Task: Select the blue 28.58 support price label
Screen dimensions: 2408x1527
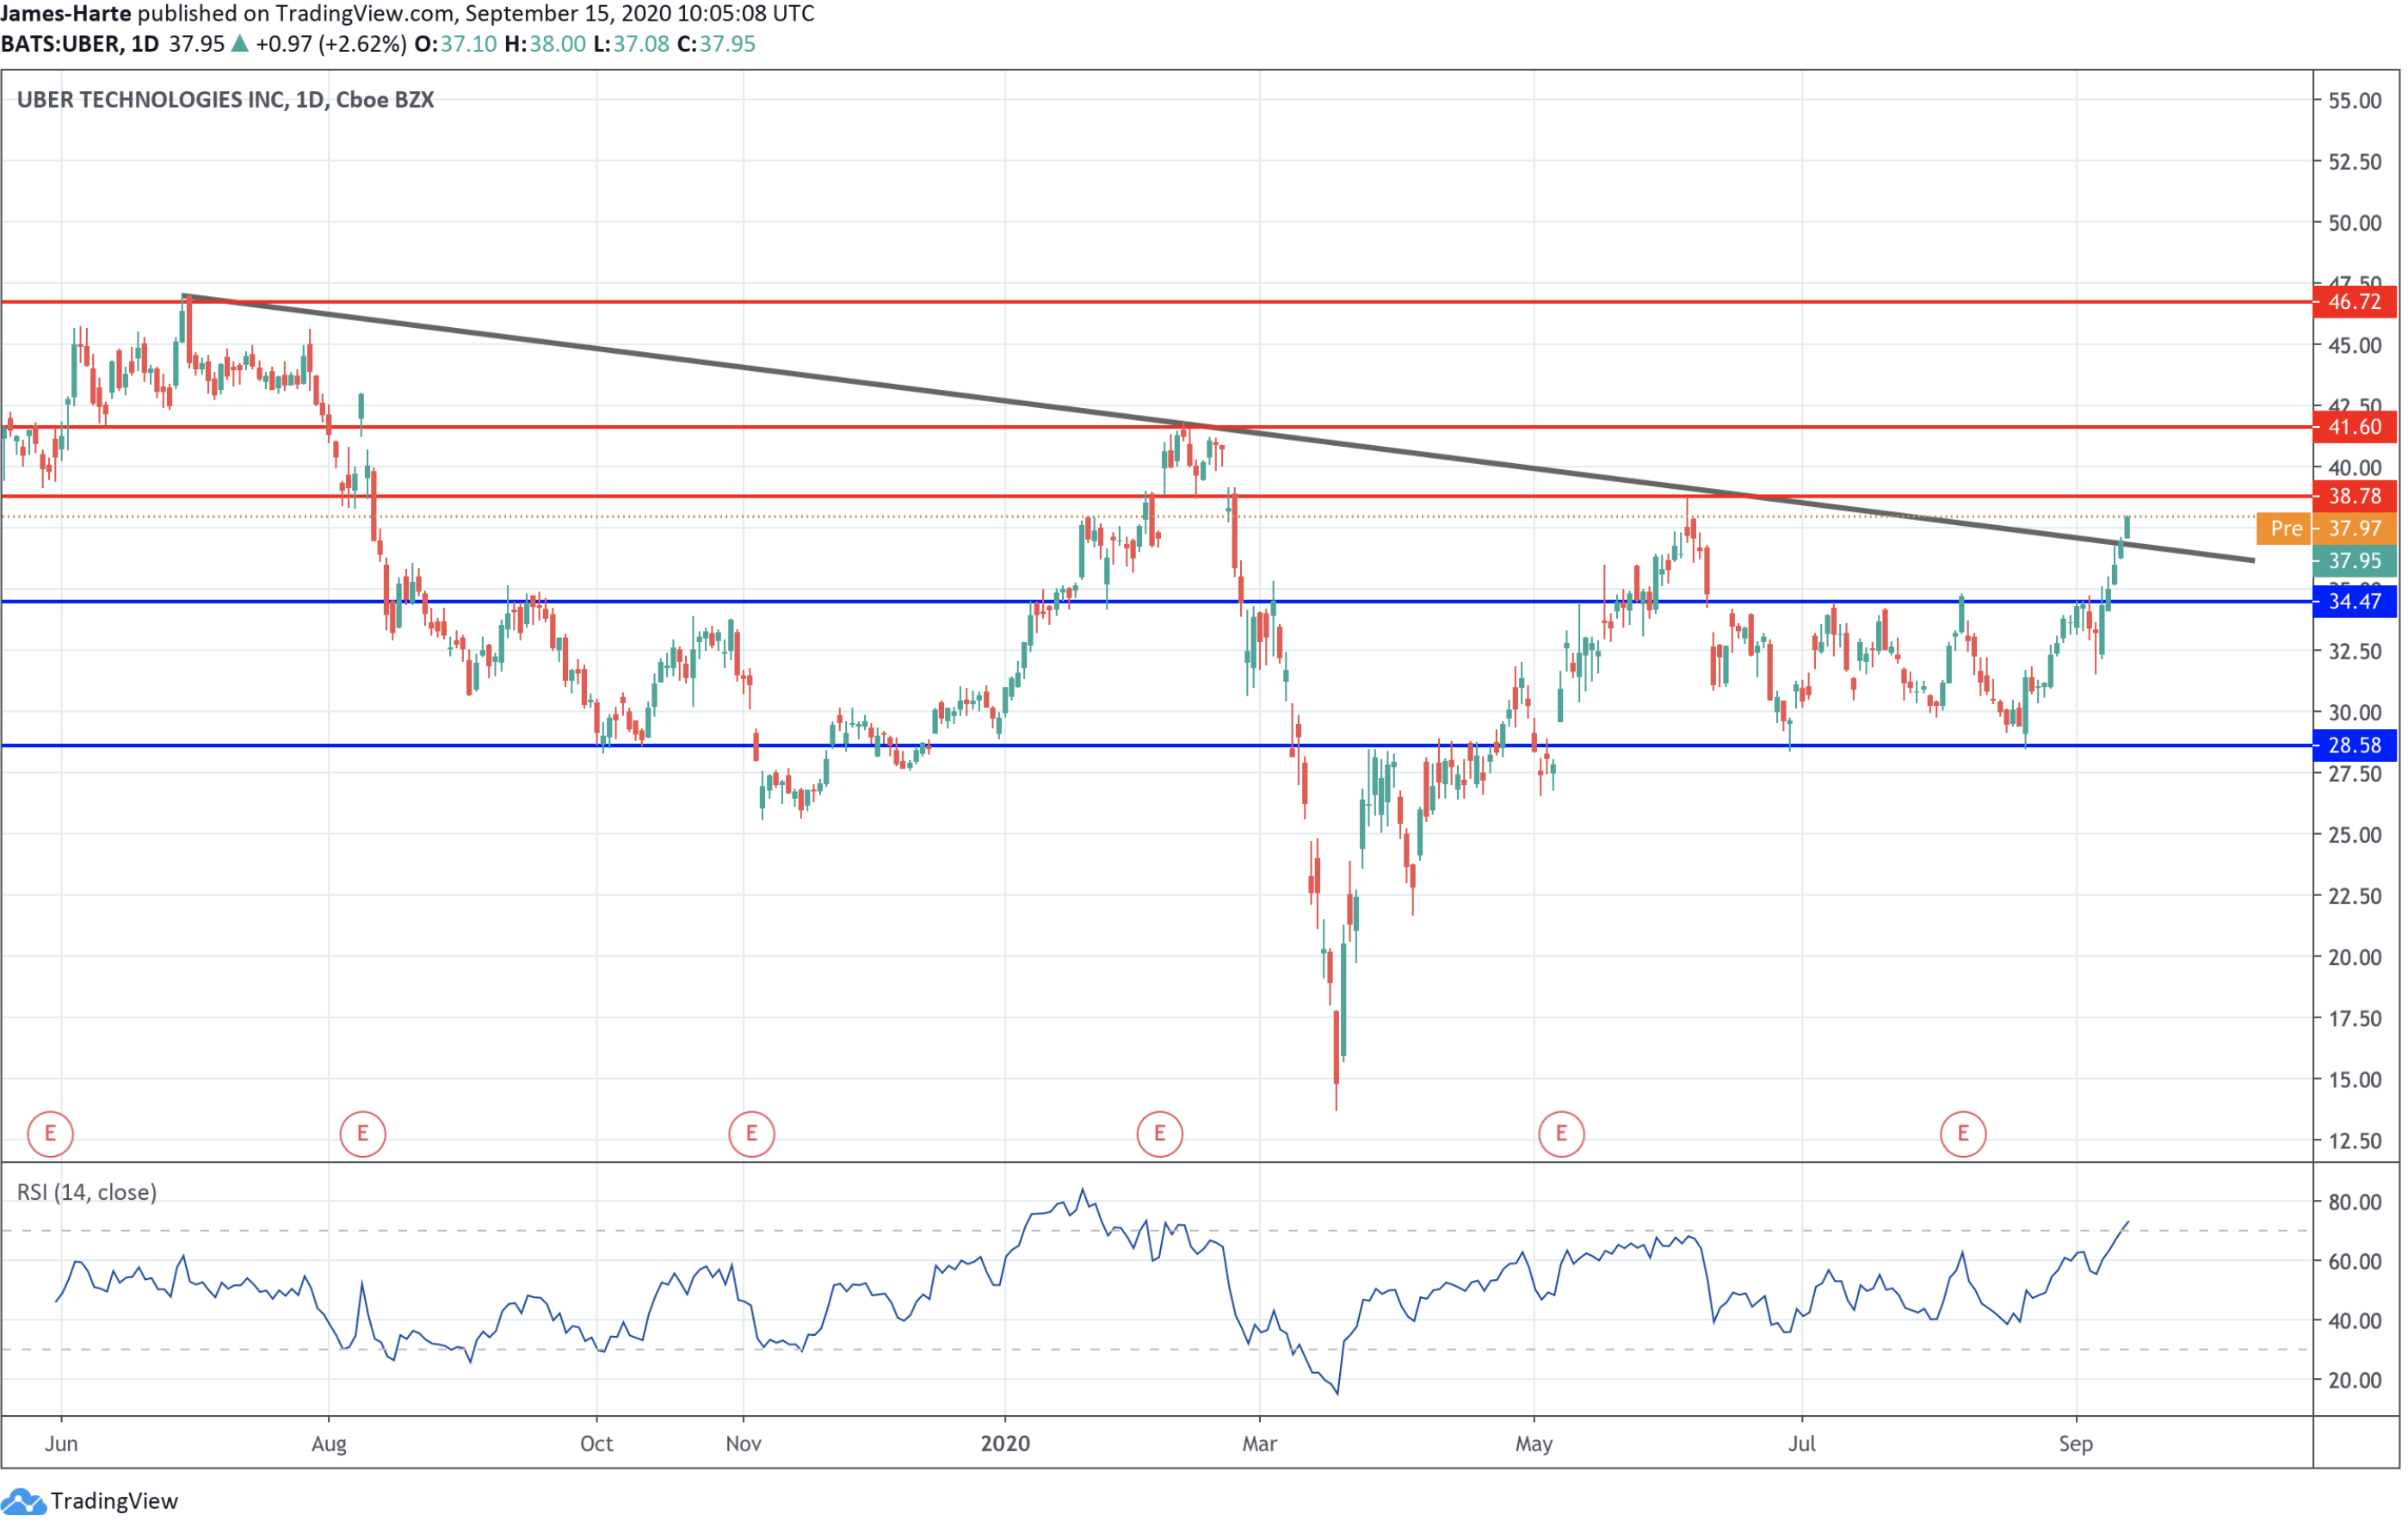Action: [x=2354, y=746]
